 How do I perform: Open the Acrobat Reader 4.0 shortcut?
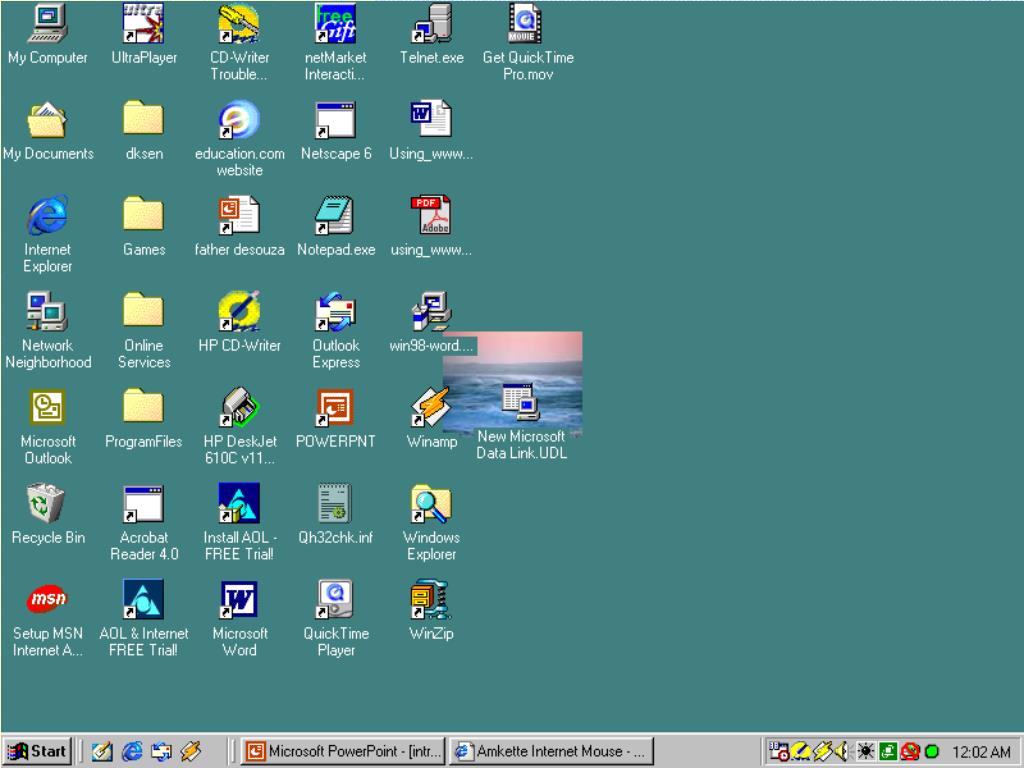point(143,503)
